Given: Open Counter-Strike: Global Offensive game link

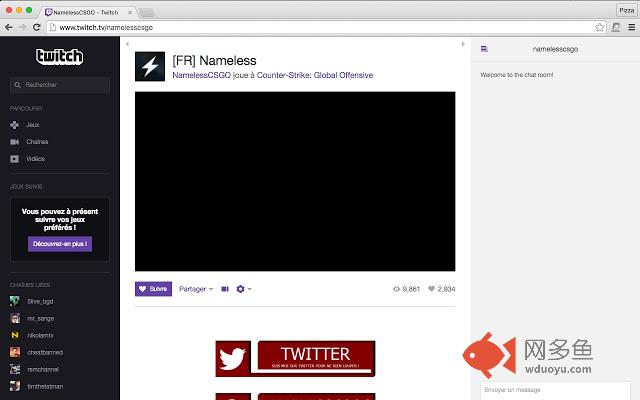Looking at the screenshot, I should (x=315, y=75).
